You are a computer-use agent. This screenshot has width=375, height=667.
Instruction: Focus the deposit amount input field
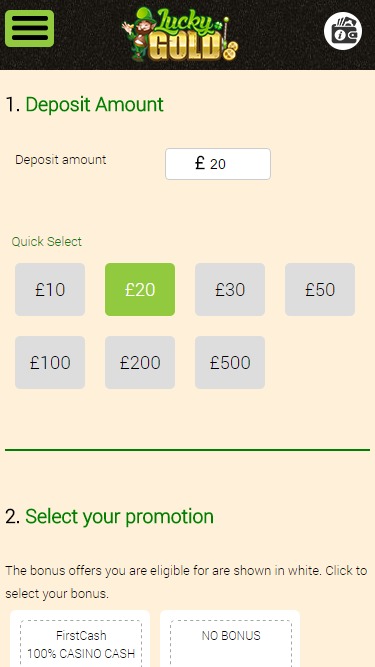point(218,164)
